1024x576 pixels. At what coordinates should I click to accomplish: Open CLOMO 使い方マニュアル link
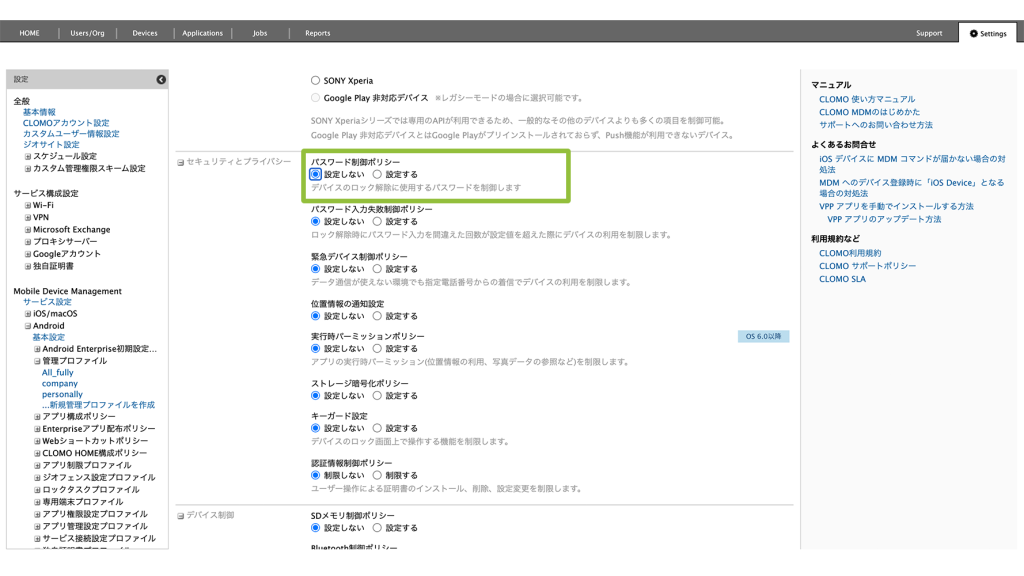click(x=866, y=99)
